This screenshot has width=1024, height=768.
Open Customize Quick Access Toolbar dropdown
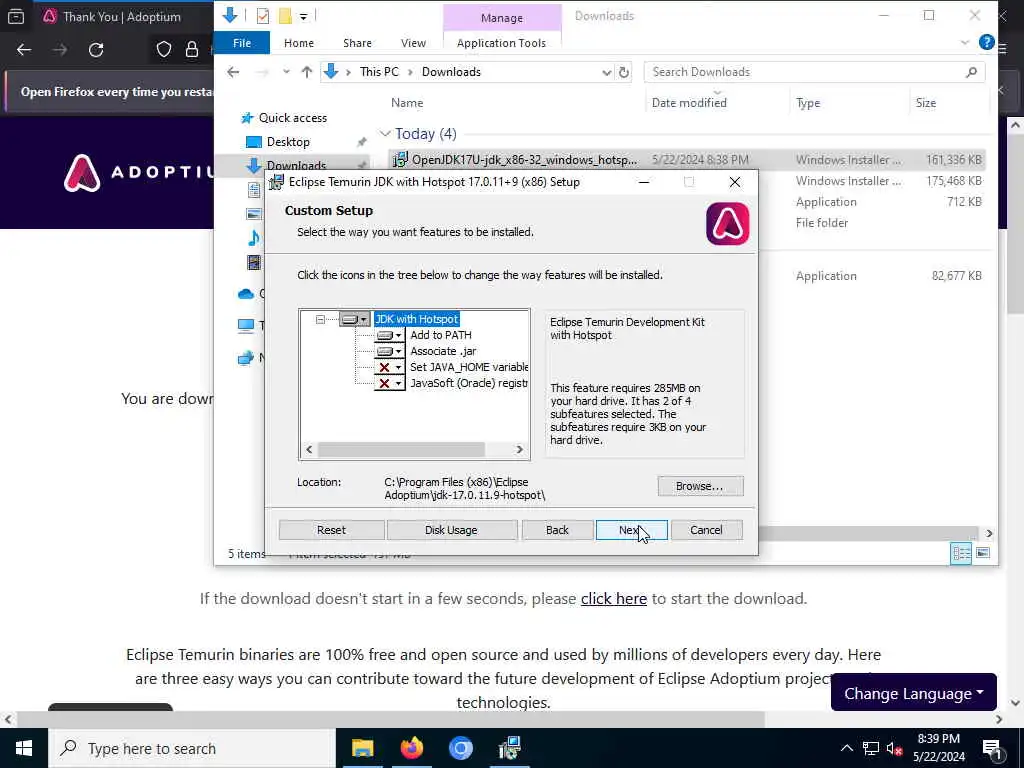(x=304, y=16)
